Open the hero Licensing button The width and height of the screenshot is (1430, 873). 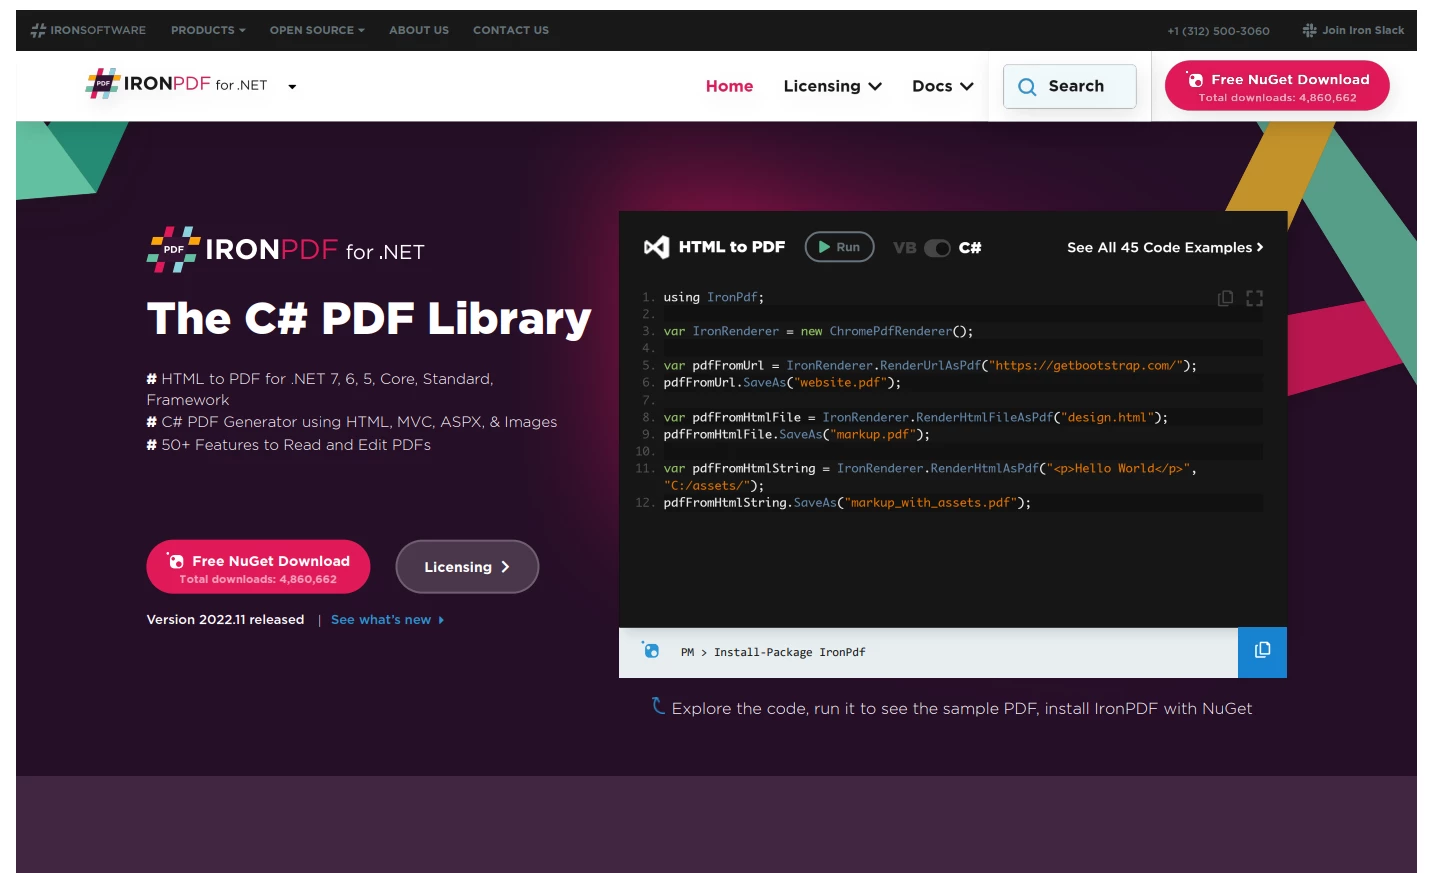467,567
